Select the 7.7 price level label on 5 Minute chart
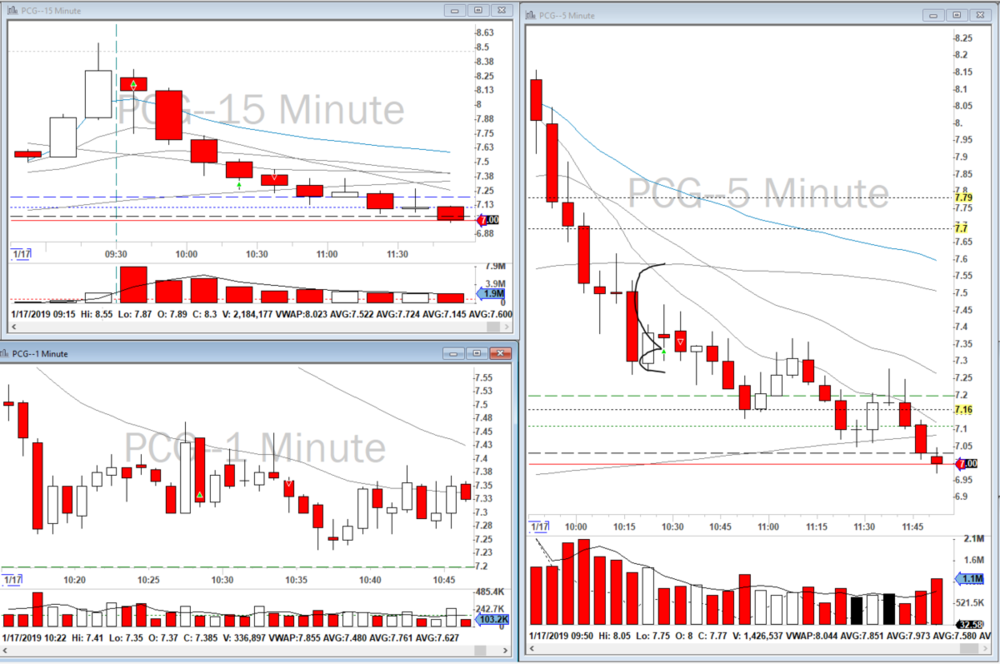1000x664 pixels. (x=962, y=229)
